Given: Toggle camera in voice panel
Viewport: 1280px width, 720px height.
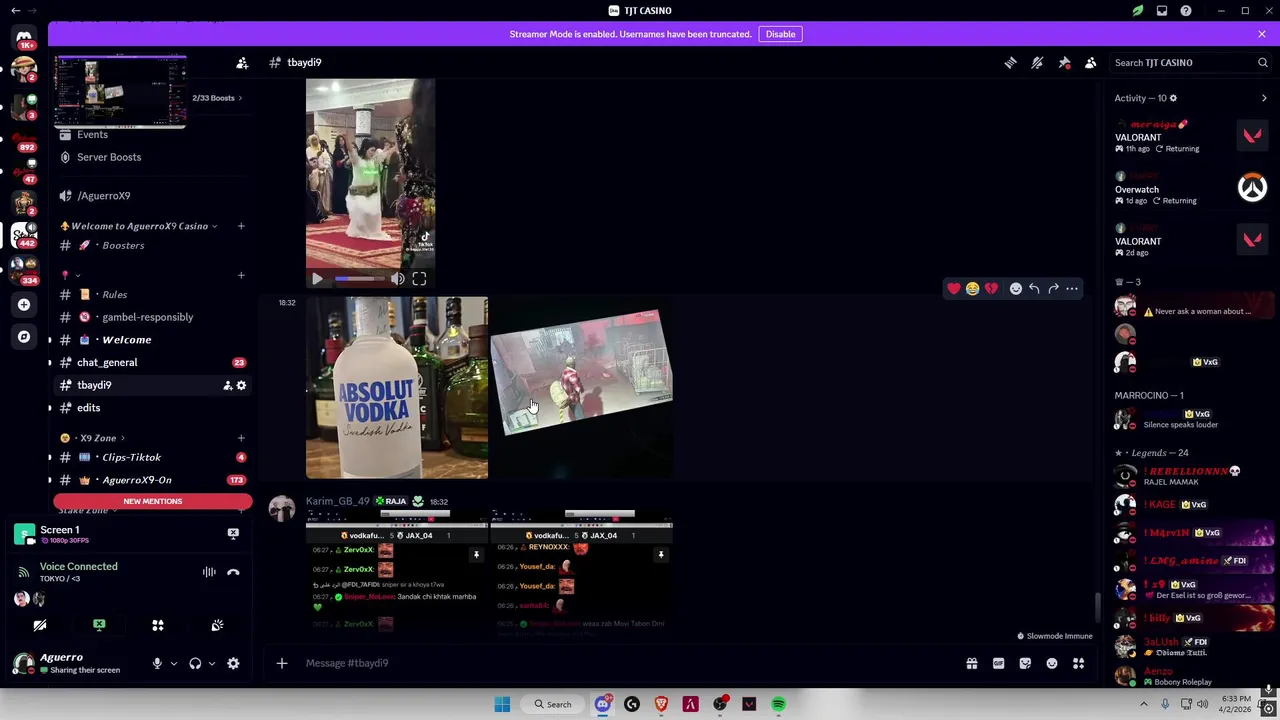Looking at the screenshot, I should (x=40, y=625).
